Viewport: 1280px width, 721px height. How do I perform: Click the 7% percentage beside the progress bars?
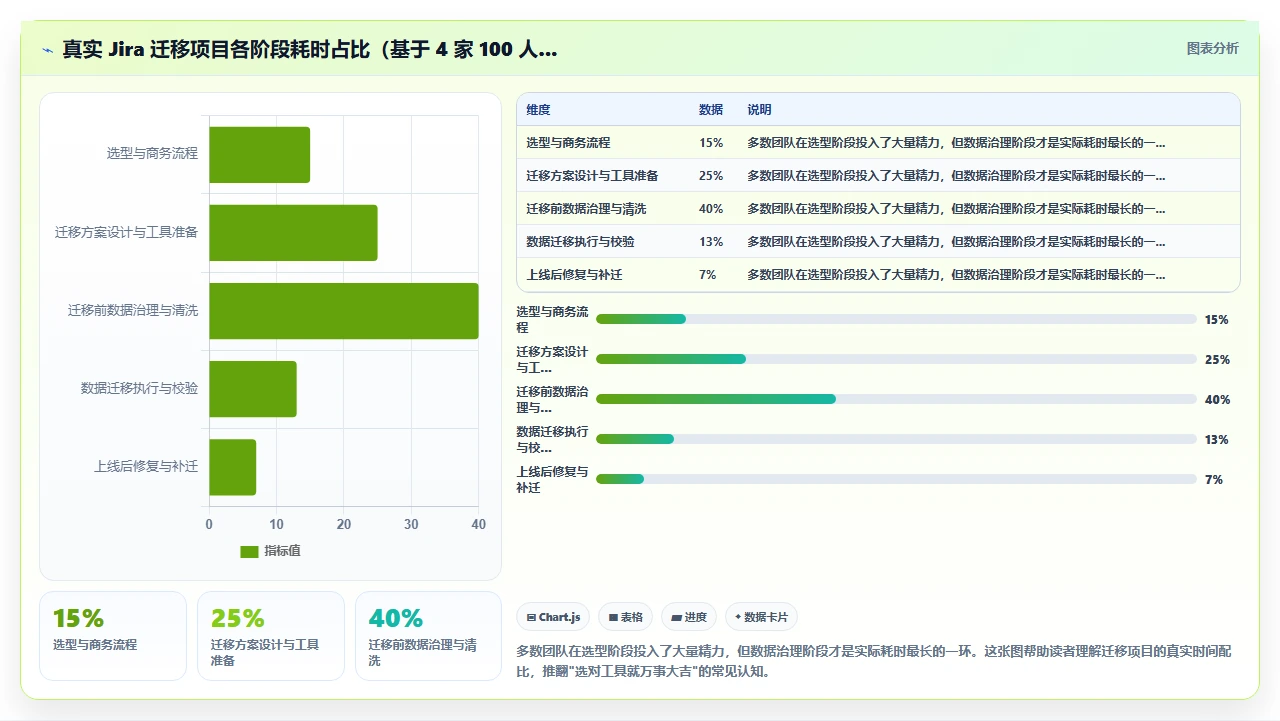click(x=1214, y=480)
